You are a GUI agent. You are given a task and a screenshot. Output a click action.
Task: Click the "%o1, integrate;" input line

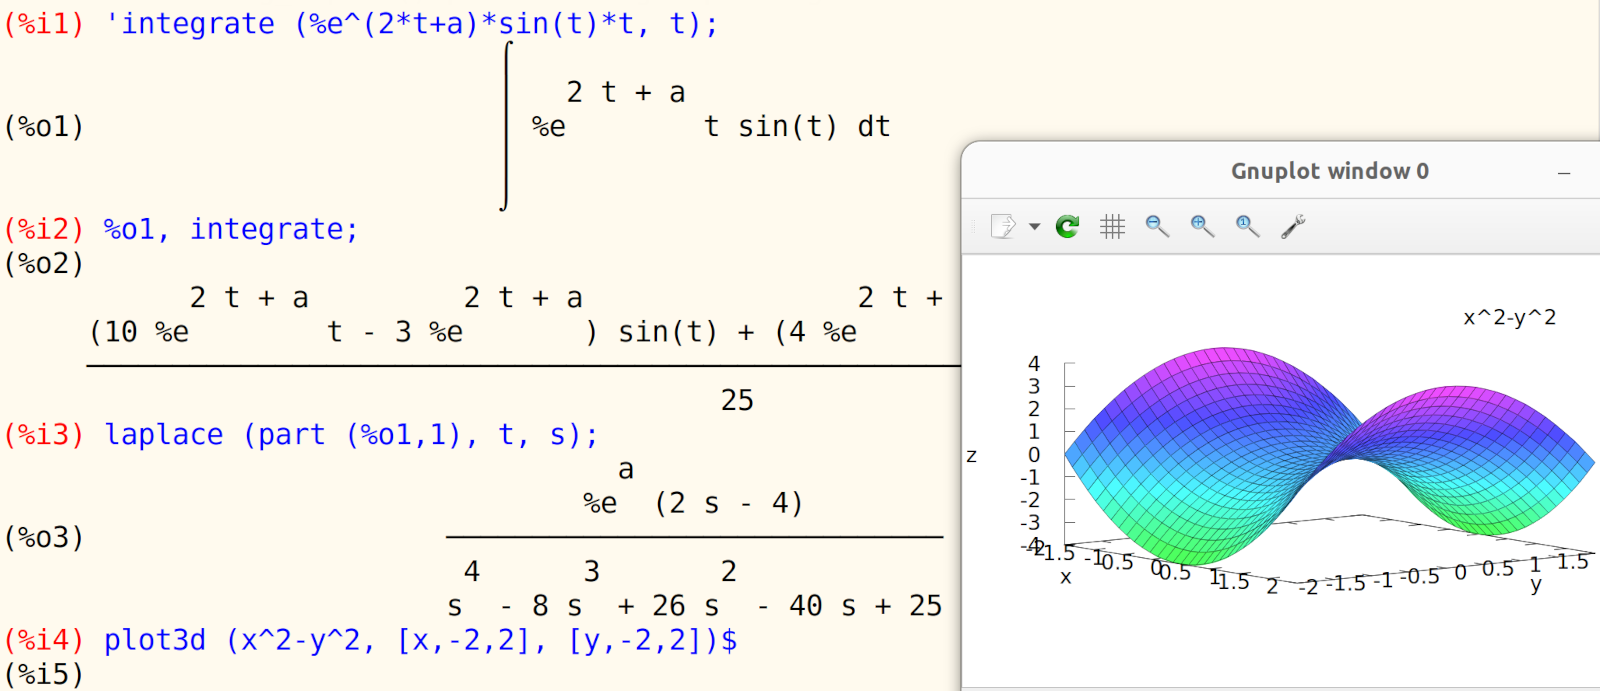point(230,230)
